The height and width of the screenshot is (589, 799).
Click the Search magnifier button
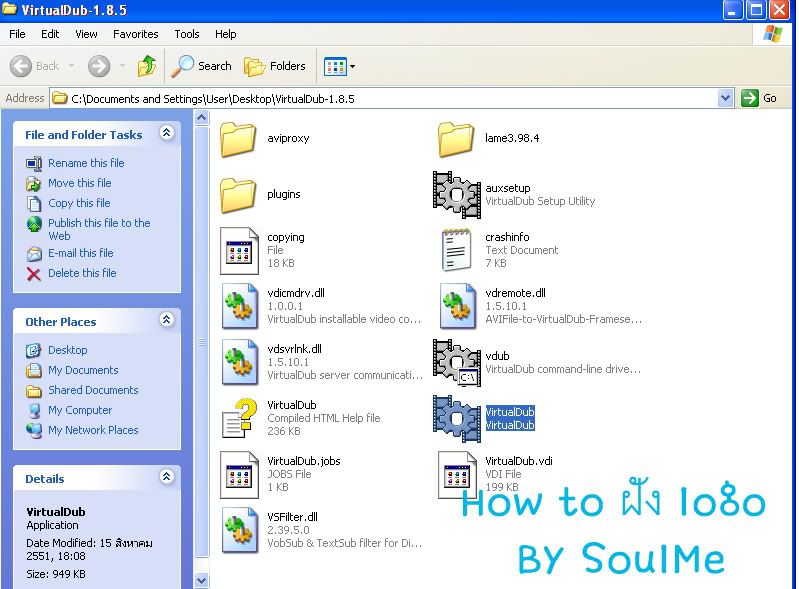click(201, 66)
